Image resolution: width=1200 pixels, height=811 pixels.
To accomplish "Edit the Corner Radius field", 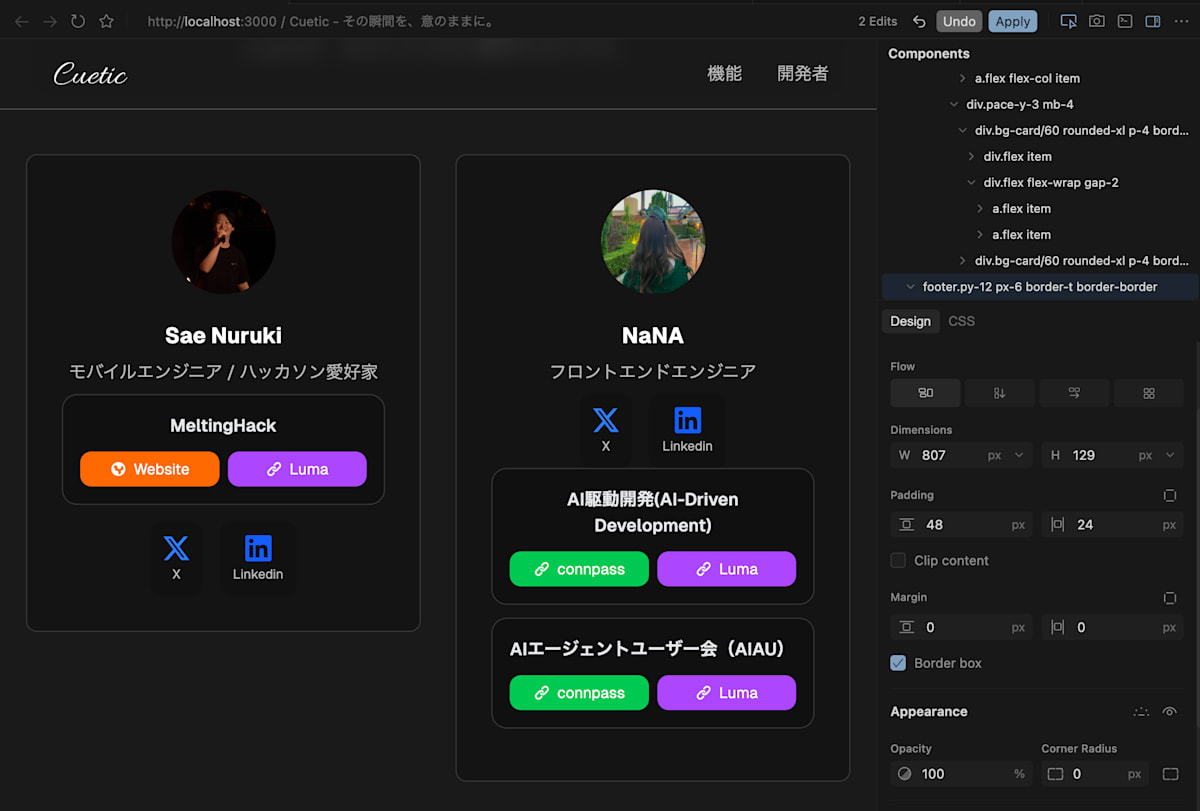I will pyautogui.click(x=1097, y=774).
